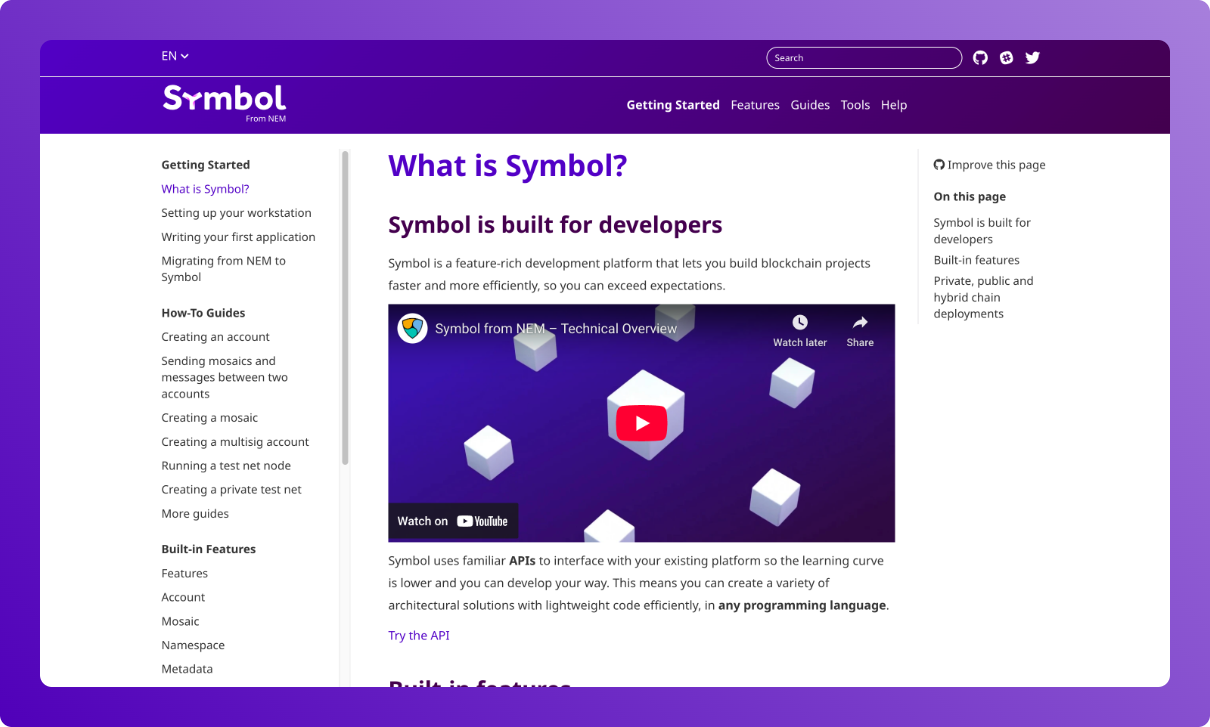Open Improve this page on GitHub
The width and height of the screenshot is (1210, 727).
tap(989, 164)
